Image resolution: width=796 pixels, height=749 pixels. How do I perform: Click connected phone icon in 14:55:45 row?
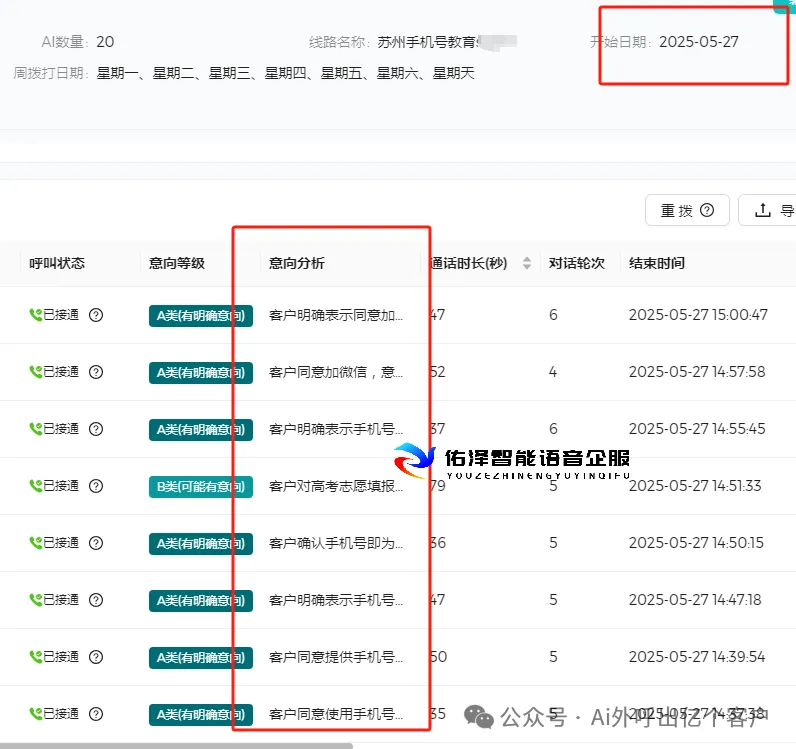[36, 429]
